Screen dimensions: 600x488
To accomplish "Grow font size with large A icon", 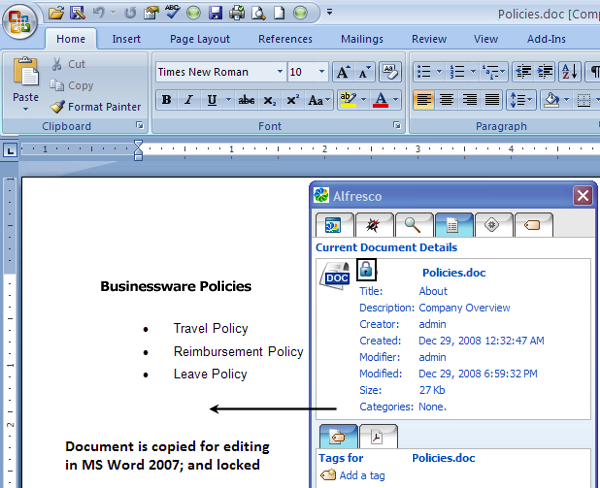I will pyautogui.click(x=343, y=72).
